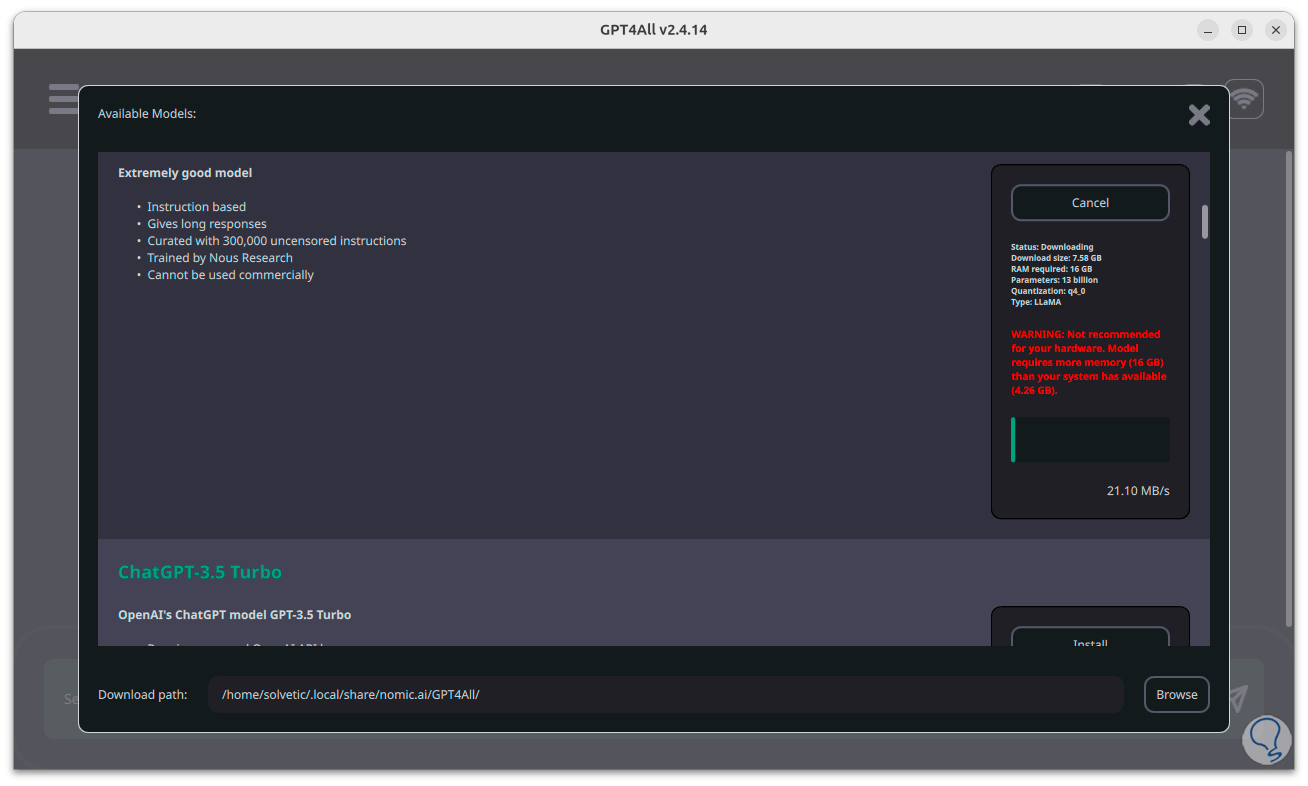Viewport: 1308px width, 786px height.
Task: Close the Available Models dialog
Action: [1199, 115]
